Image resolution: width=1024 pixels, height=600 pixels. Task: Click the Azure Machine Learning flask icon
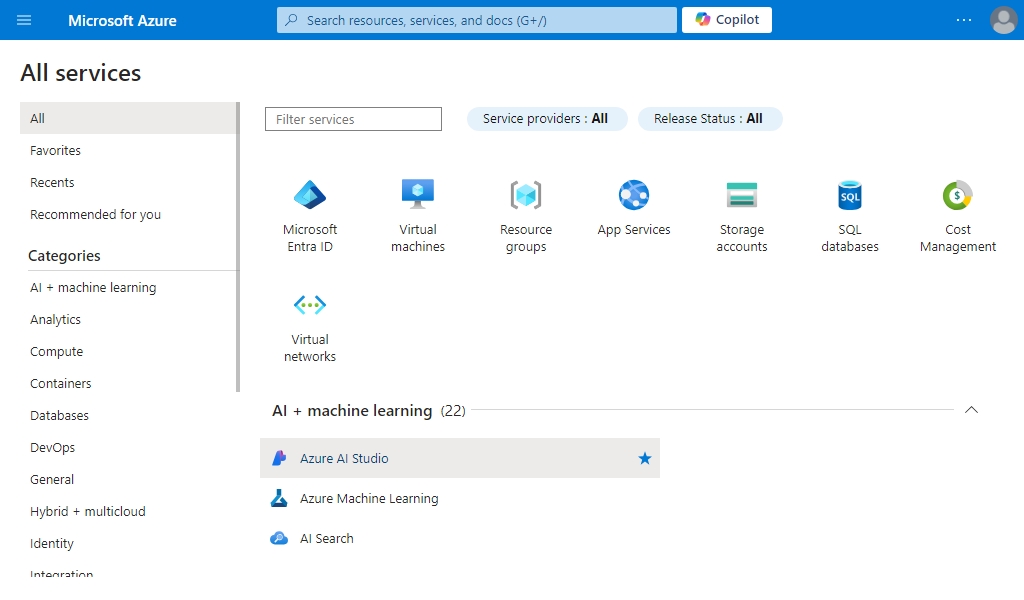279,498
